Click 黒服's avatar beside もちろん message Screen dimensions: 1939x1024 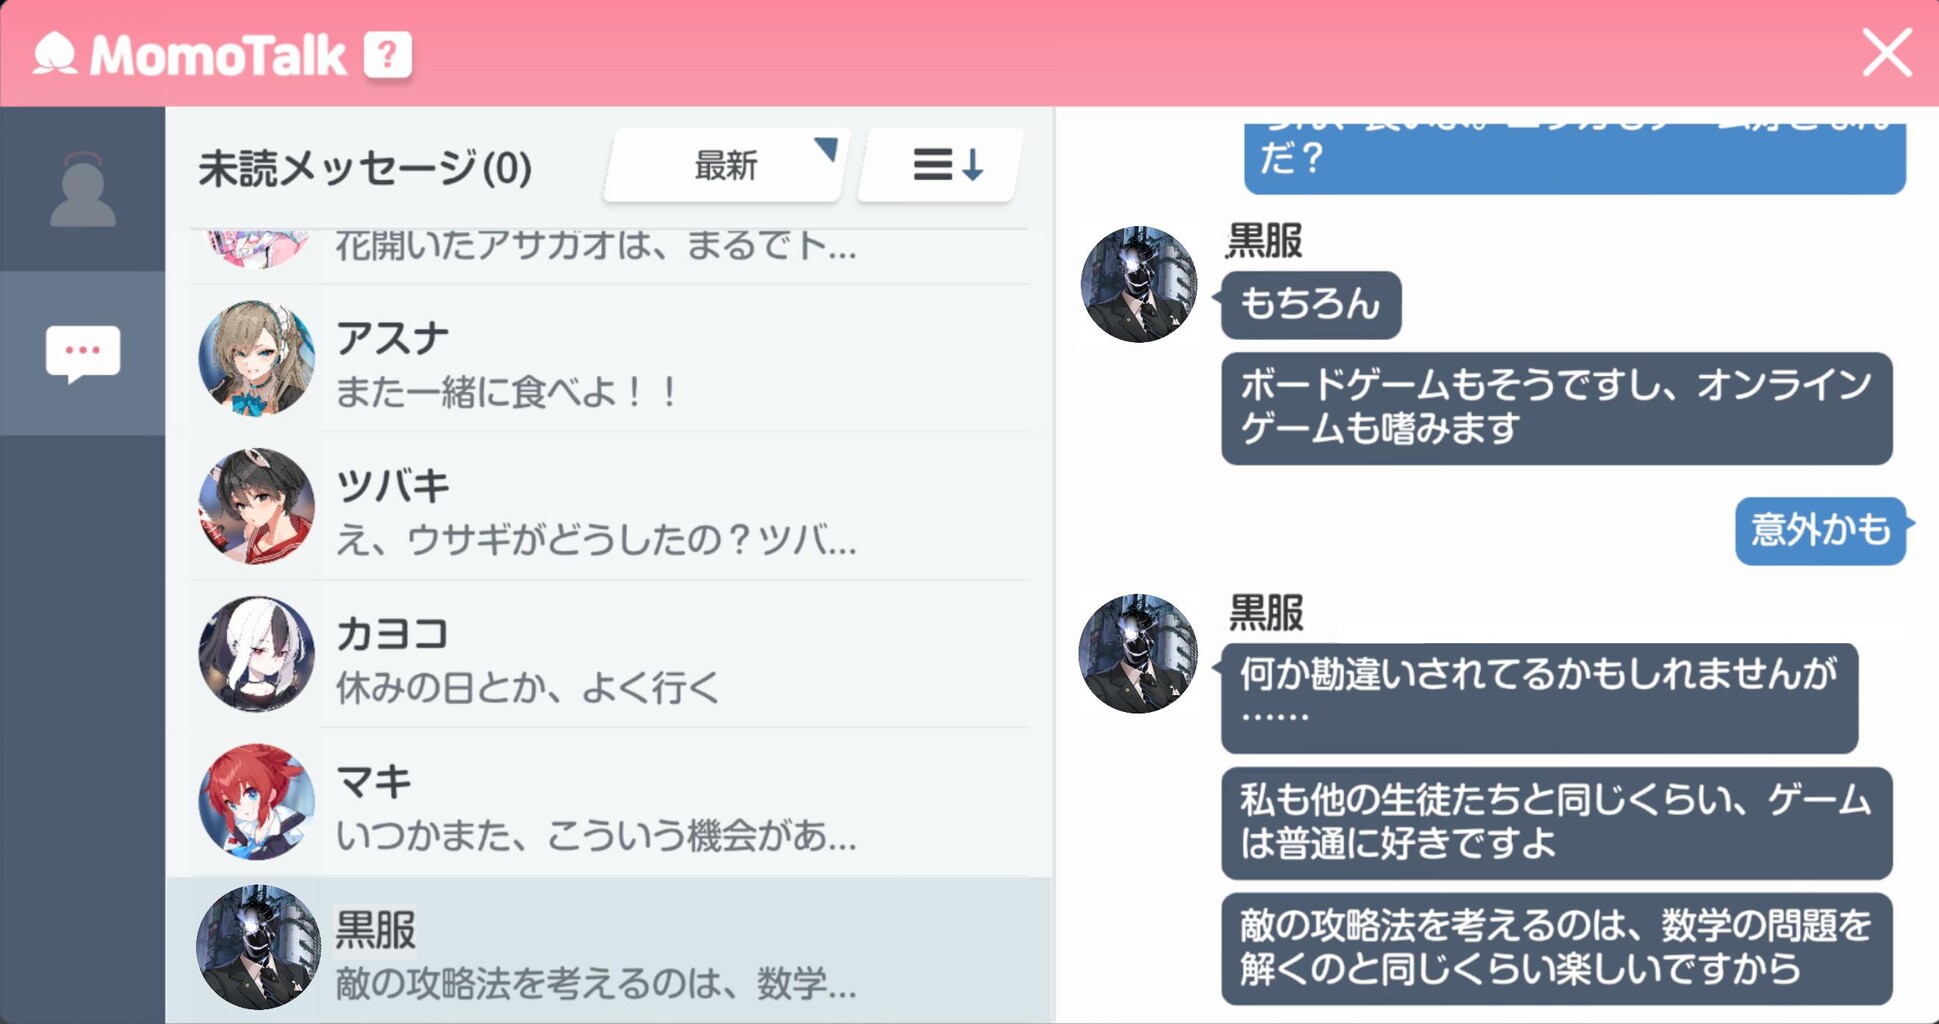coord(1138,285)
